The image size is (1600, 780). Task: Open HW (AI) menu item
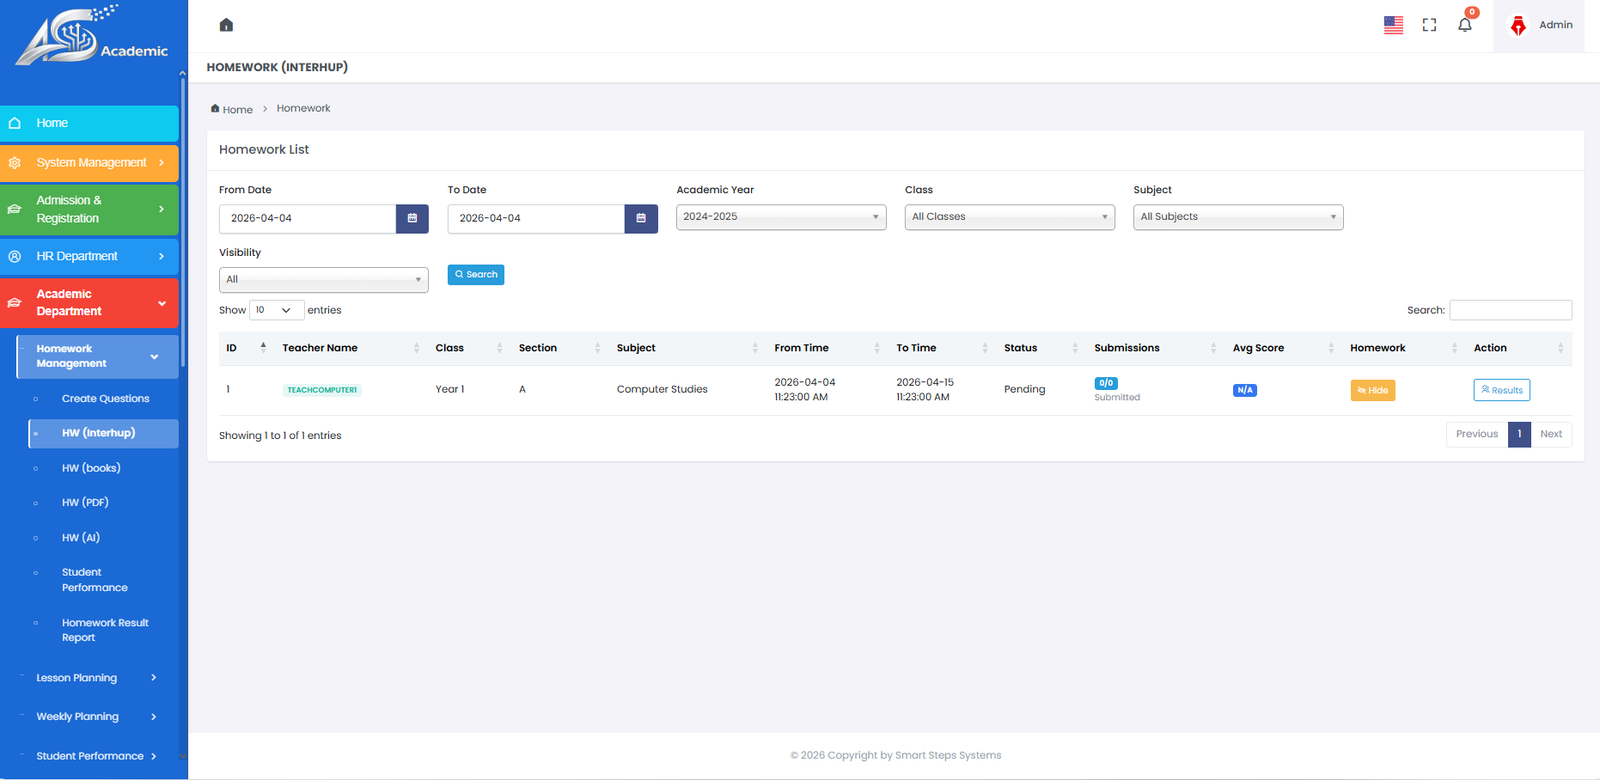[x=81, y=537]
